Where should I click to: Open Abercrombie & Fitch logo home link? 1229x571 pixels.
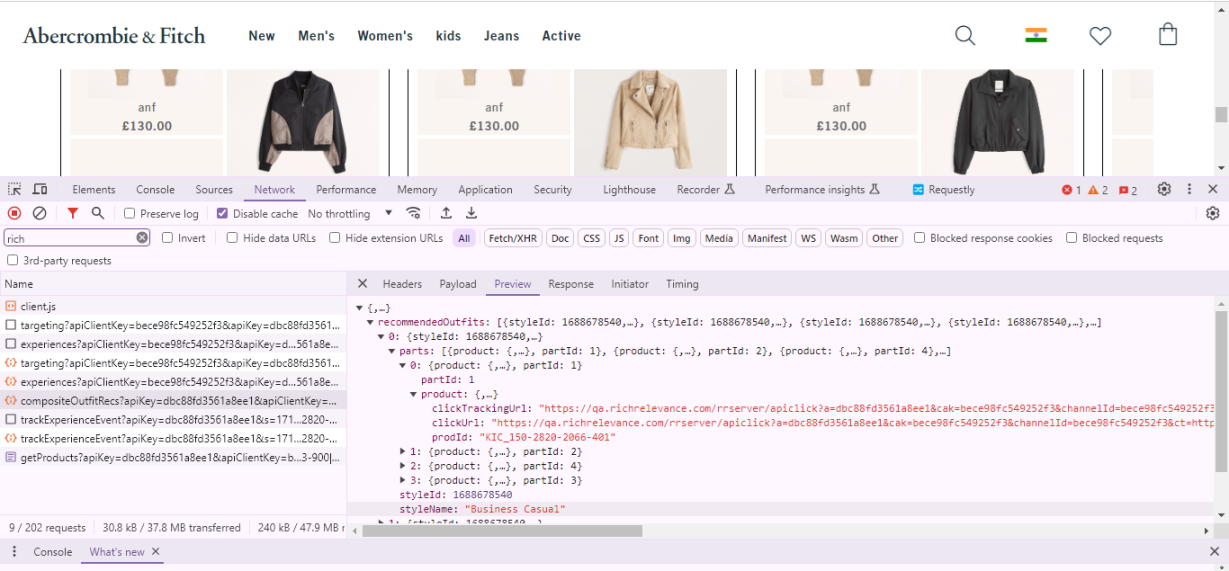114,36
